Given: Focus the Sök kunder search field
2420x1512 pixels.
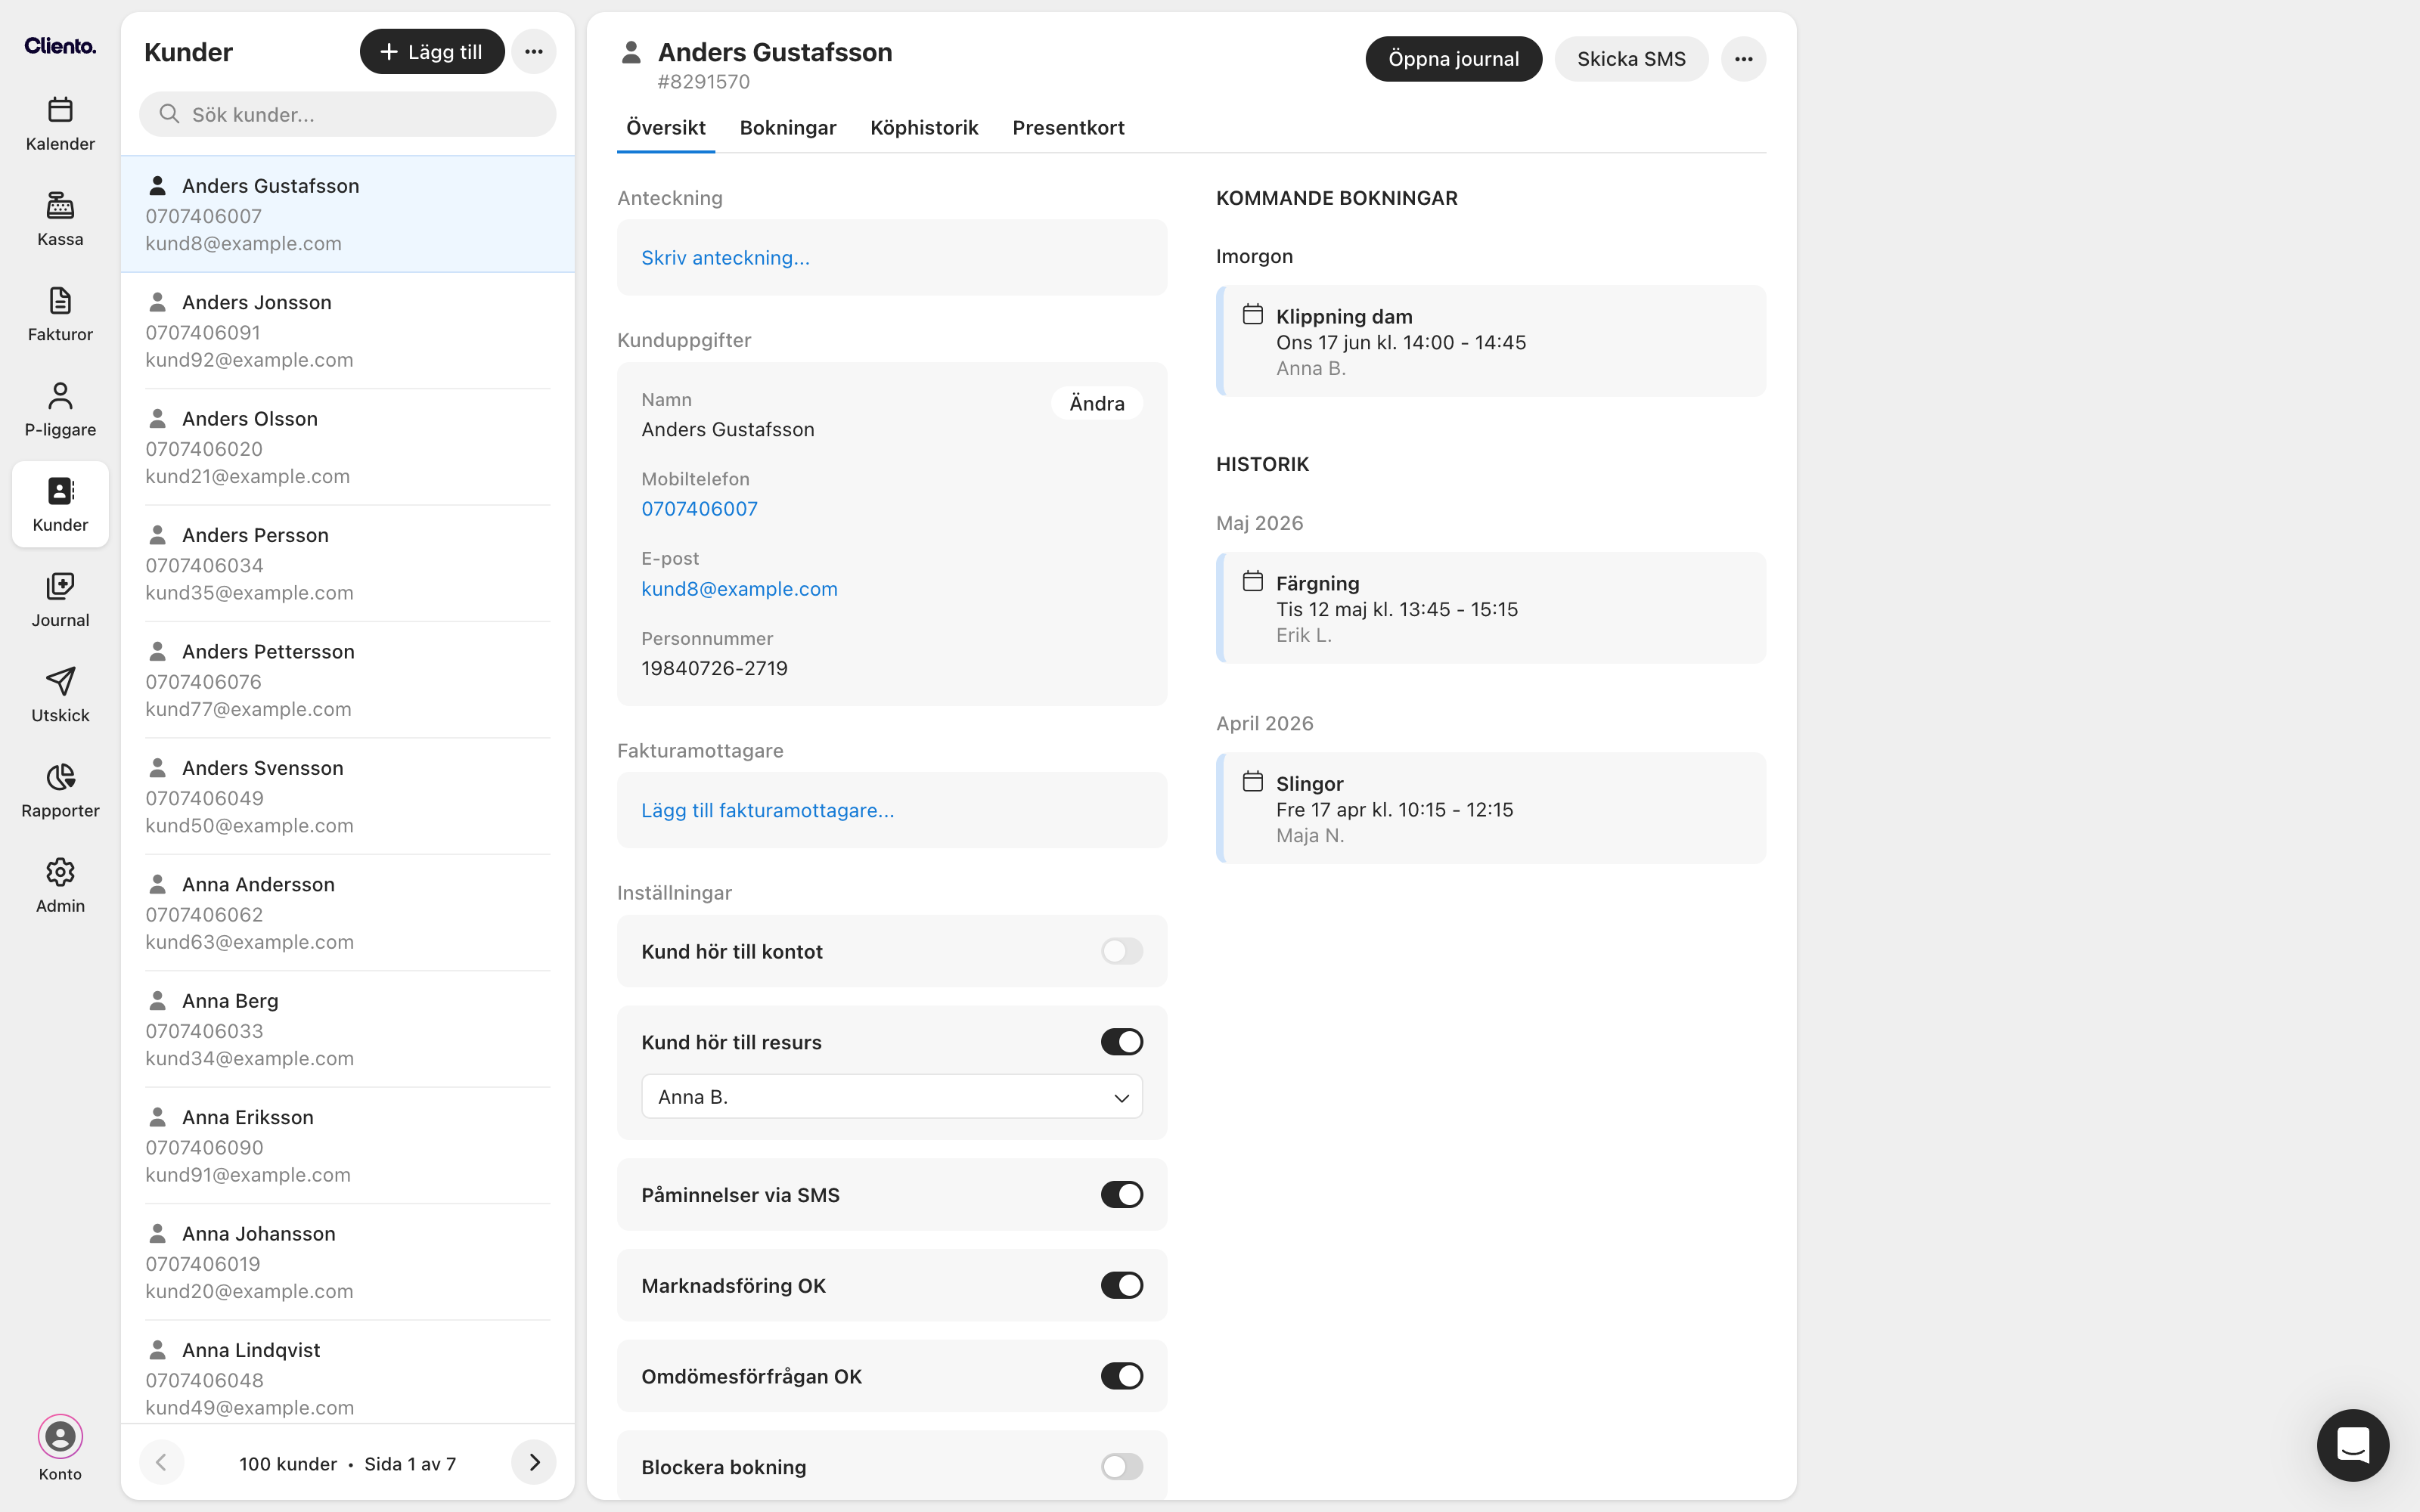Looking at the screenshot, I should pyautogui.click(x=348, y=114).
